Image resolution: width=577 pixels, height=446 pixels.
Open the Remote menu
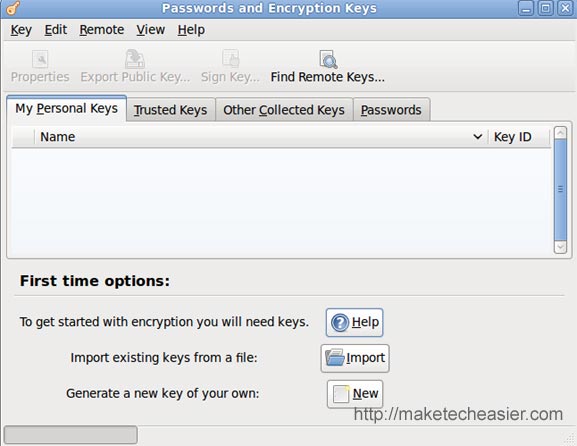point(102,30)
